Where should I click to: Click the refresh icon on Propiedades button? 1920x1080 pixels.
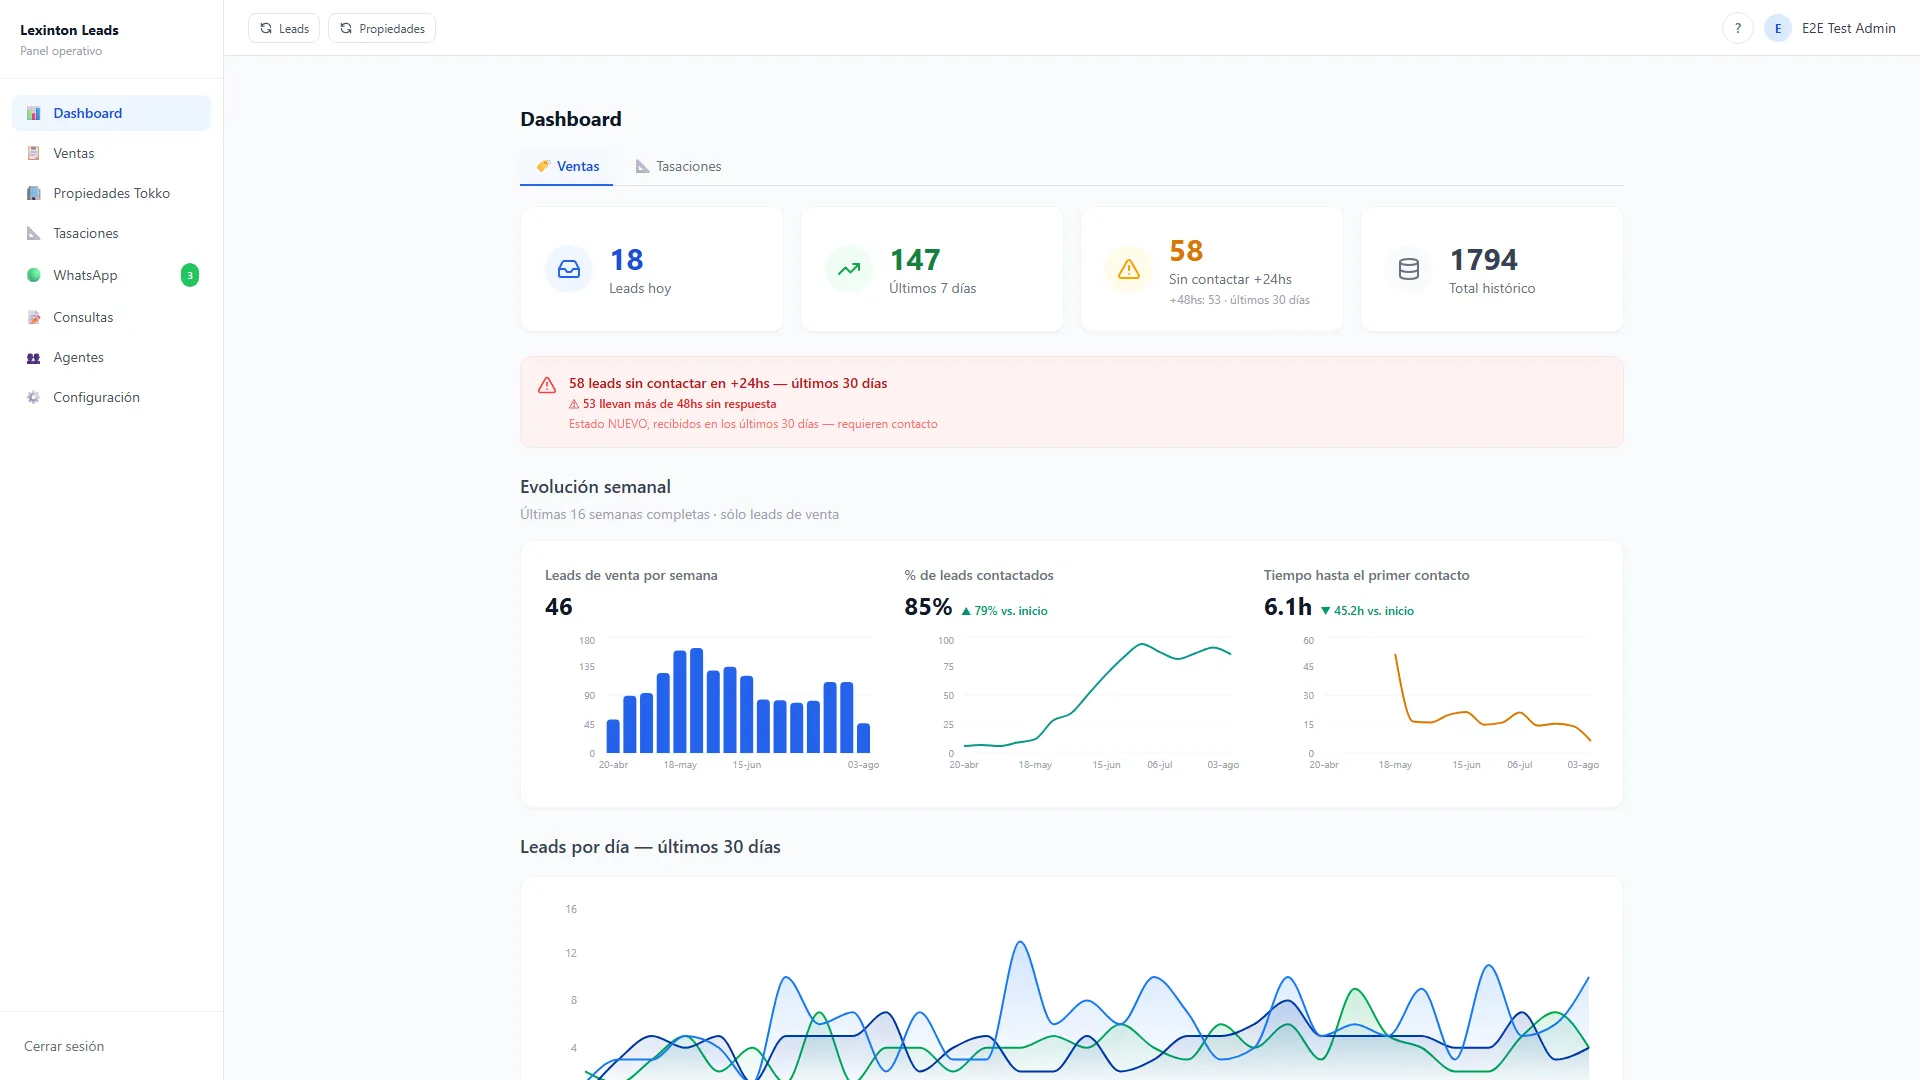pos(346,28)
